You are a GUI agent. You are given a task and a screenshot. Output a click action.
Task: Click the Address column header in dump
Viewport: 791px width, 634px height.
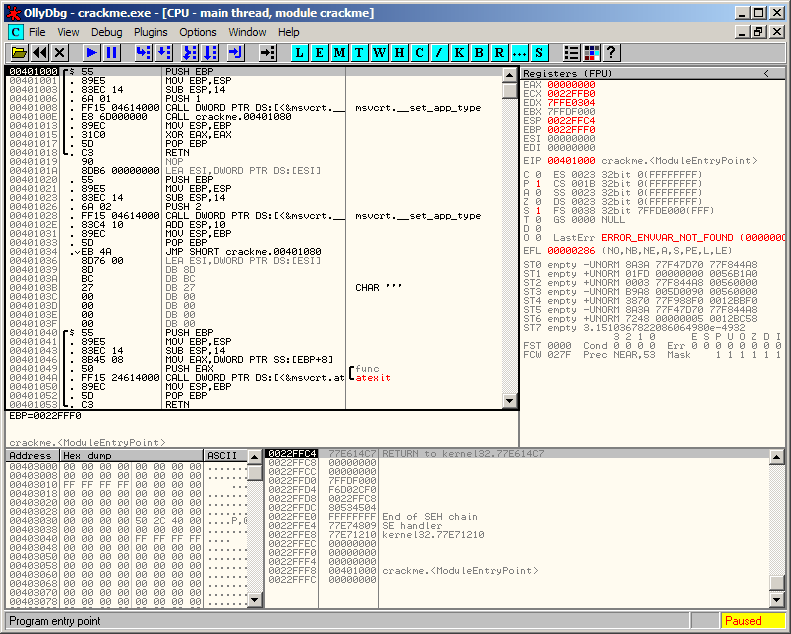click(32, 455)
